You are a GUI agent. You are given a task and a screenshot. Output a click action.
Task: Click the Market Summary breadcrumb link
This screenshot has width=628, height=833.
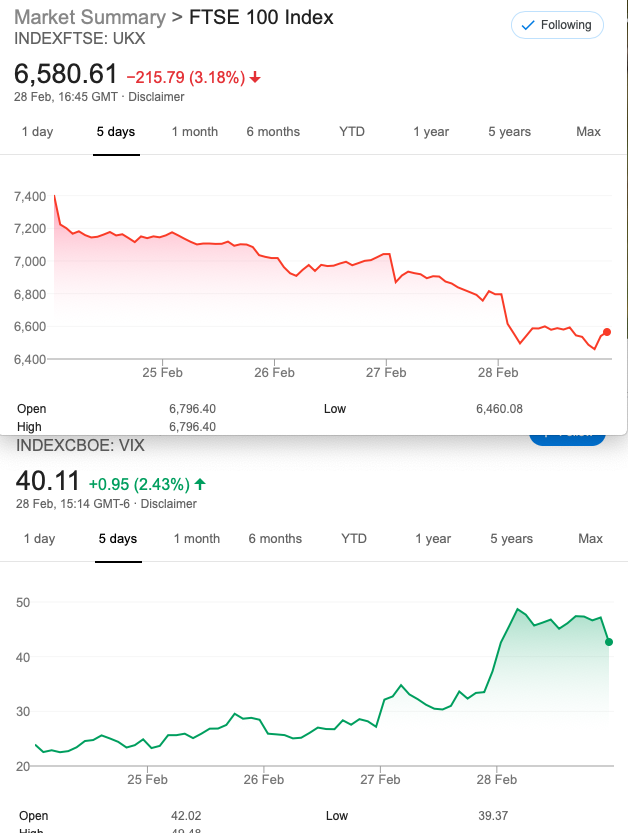tap(90, 17)
